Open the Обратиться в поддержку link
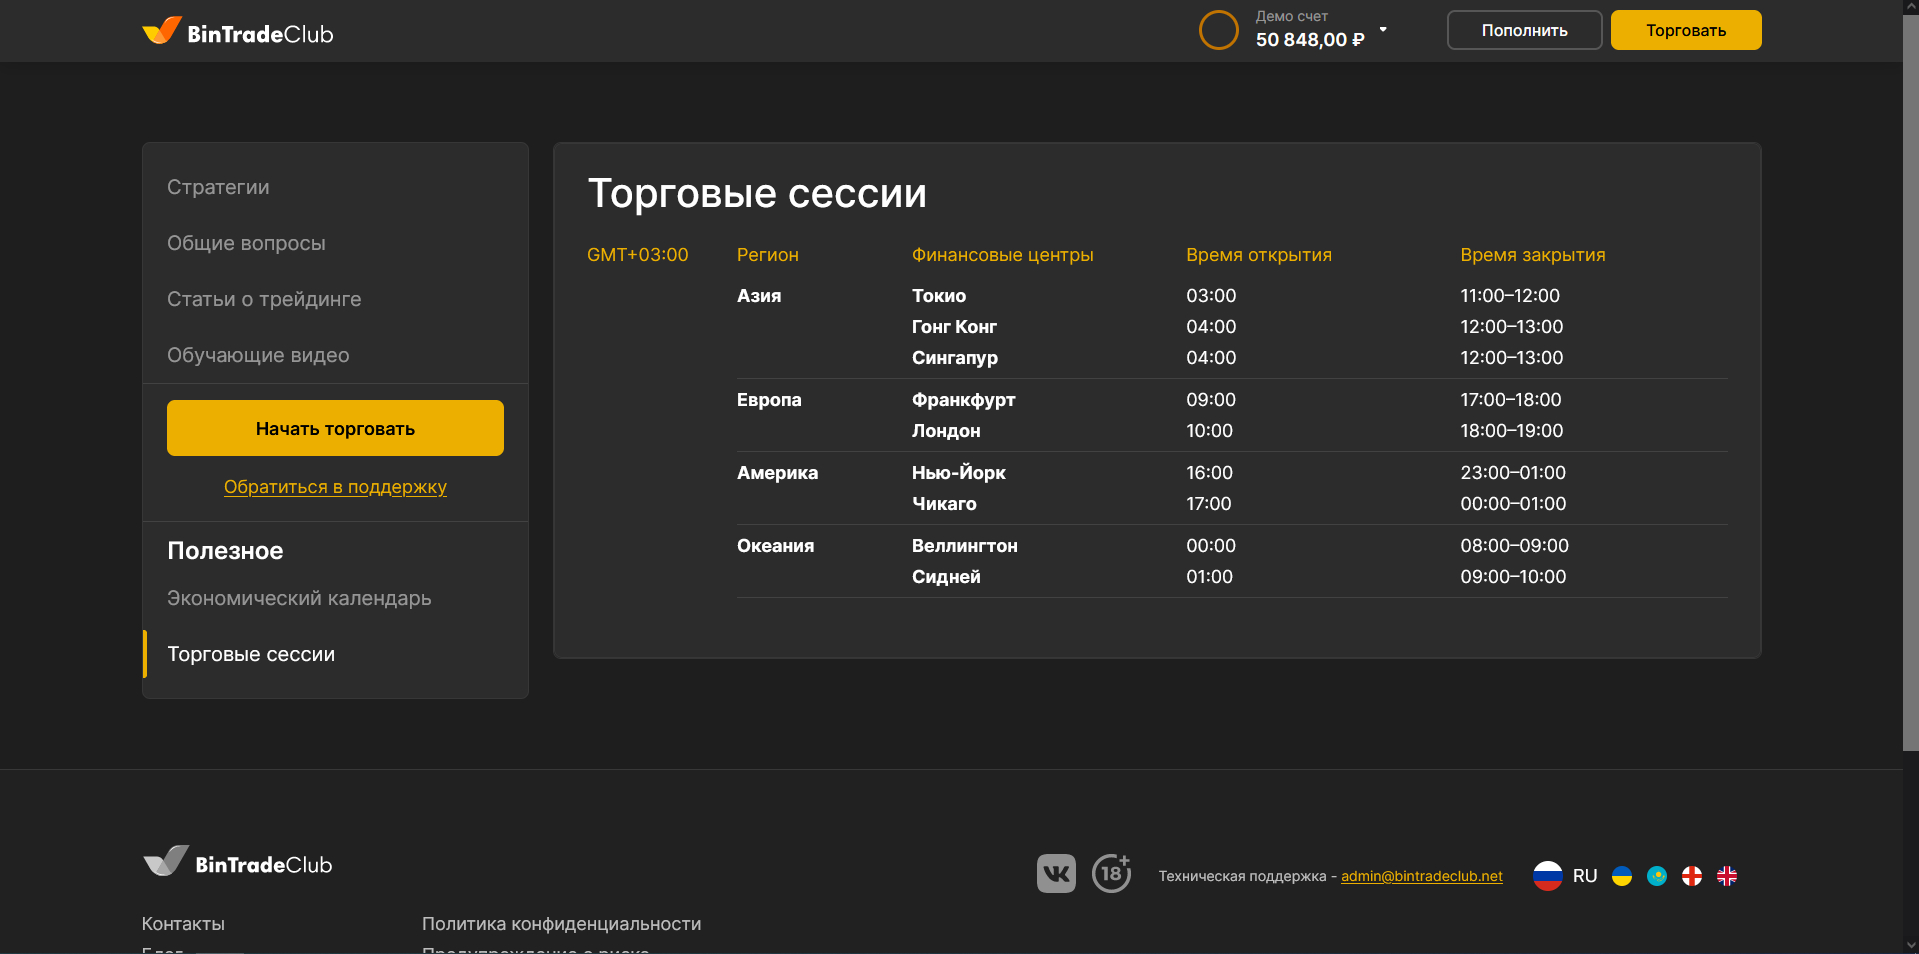Image resolution: width=1919 pixels, height=954 pixels. point(335,487)
